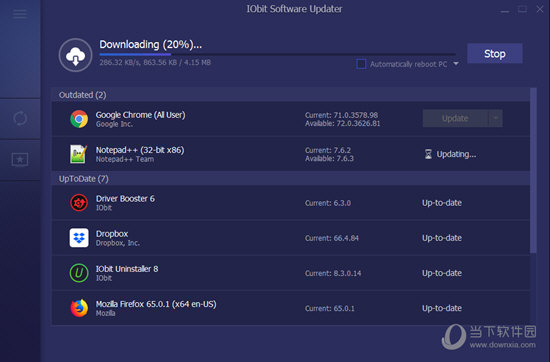
Task: Click the download speed and size text
Action: point(155,62)
